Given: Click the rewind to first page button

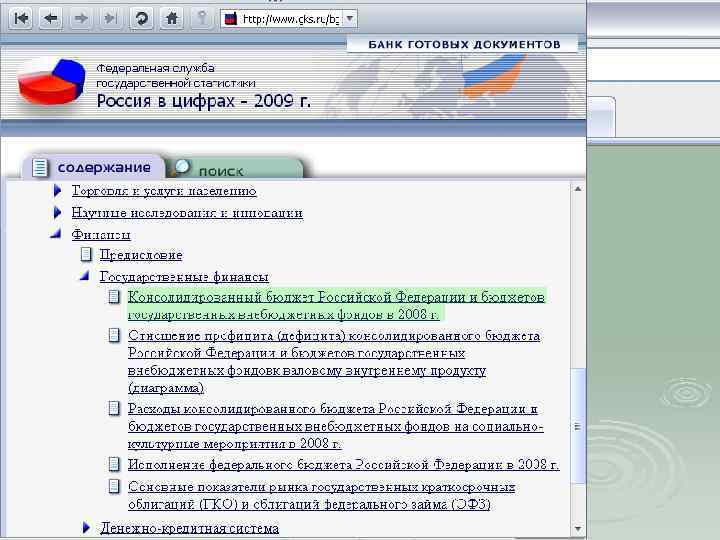Looking at the screenshot, I should pyautogui.click(x=21, y=18).
